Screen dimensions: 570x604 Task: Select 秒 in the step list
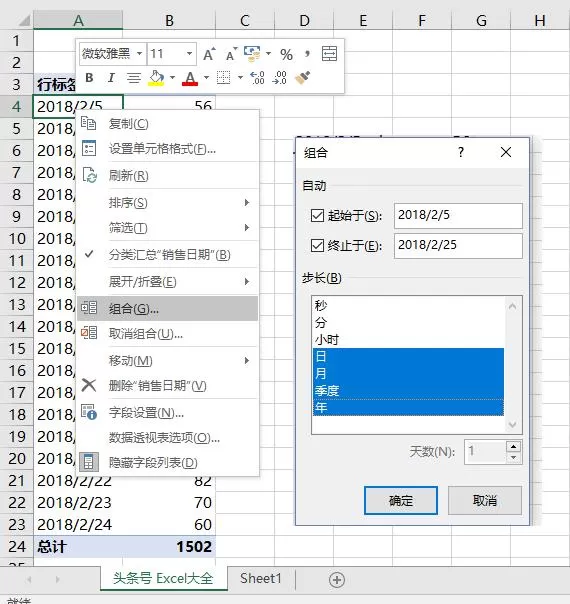tap(408, 305)
